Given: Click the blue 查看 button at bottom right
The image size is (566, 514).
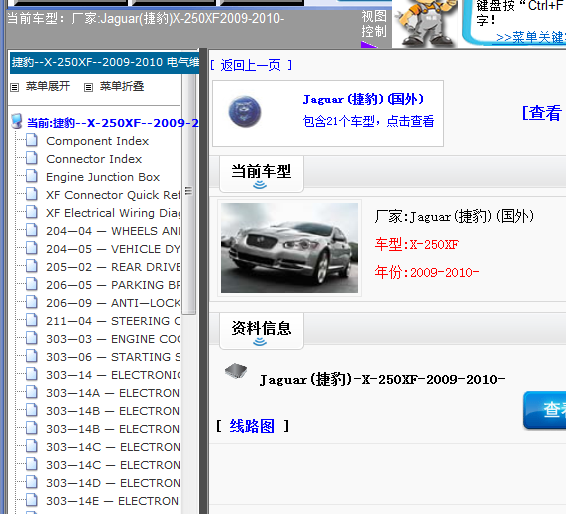Looking at the screenshot, I should [545, 410].
